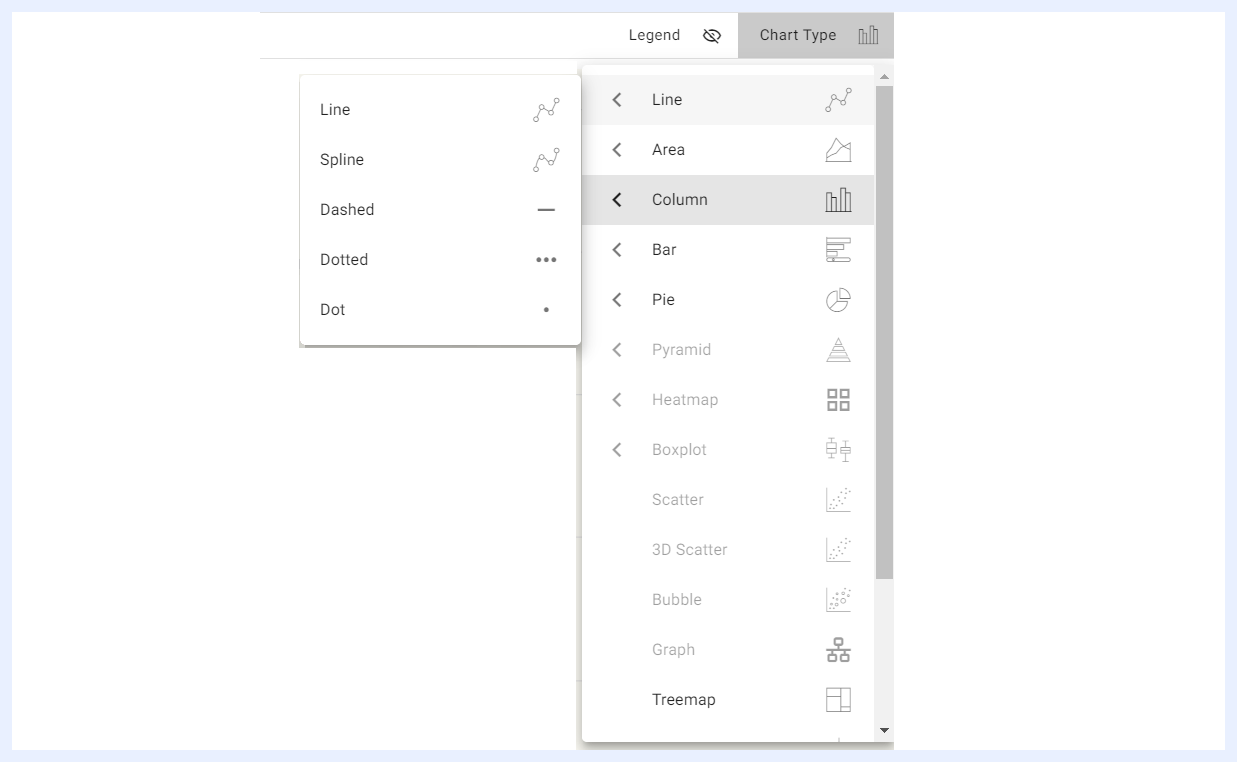Screen dimensions: 1237x762
Task: Click the Line icon in chart type list
Action: point(838,100)
